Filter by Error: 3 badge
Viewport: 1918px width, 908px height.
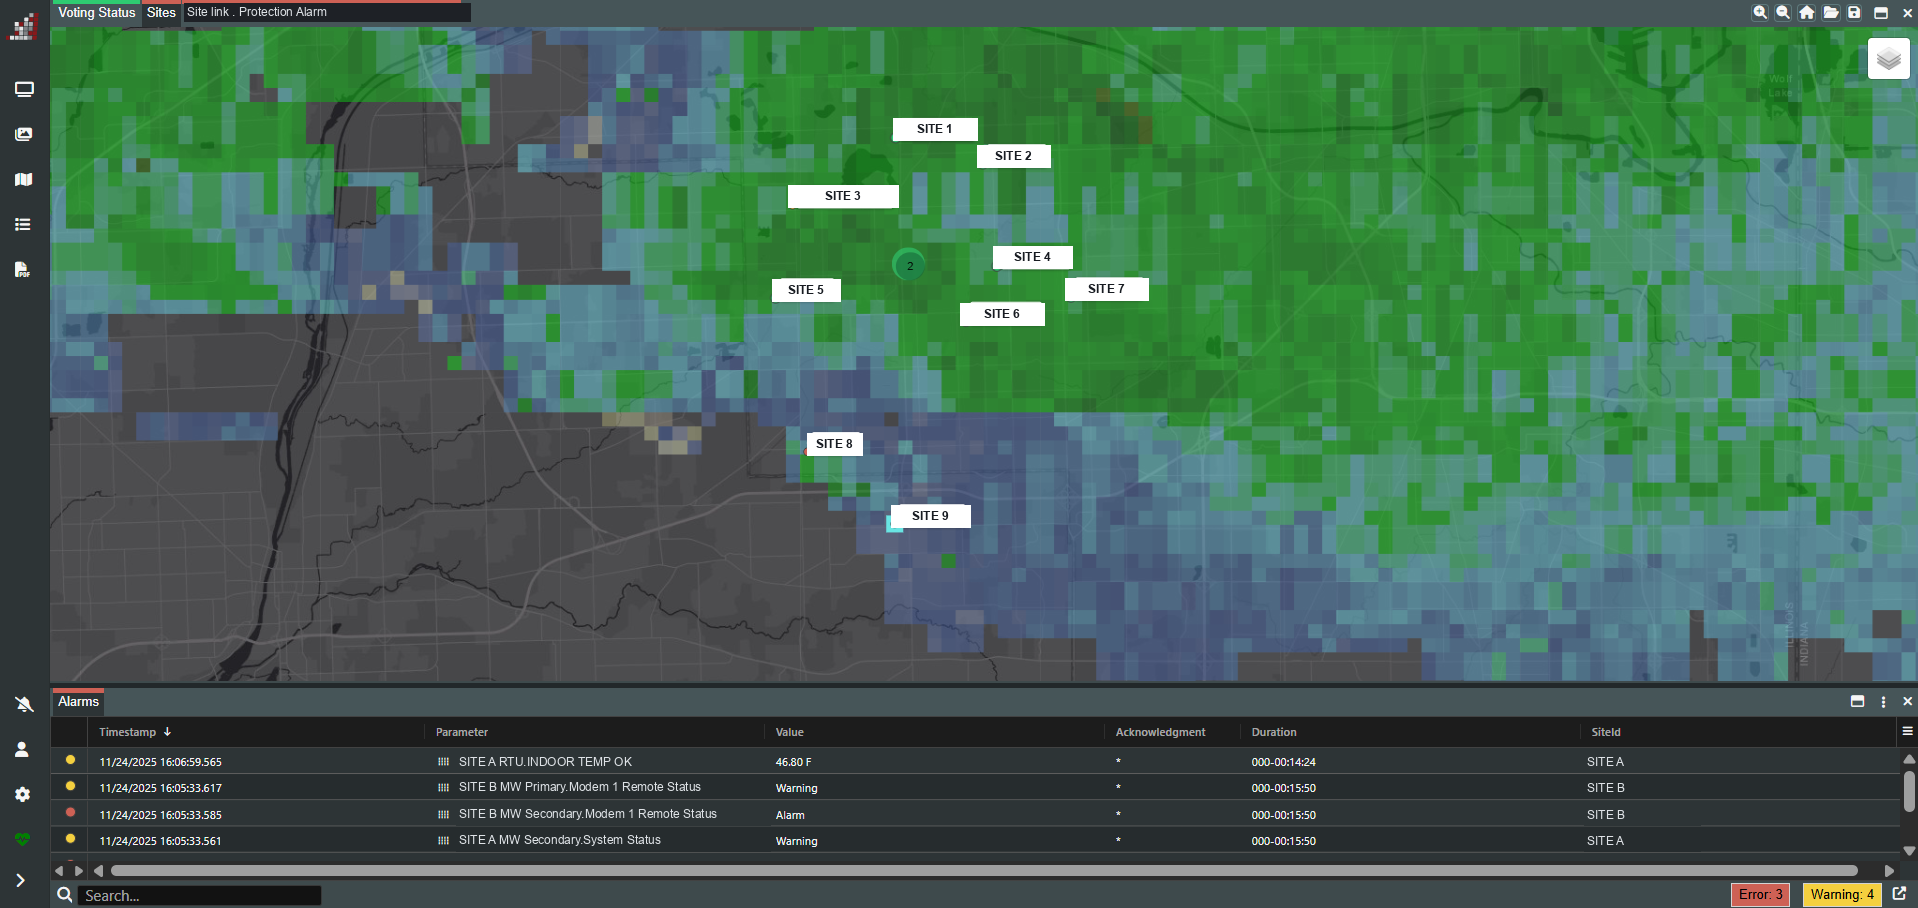click(1760, 895)
